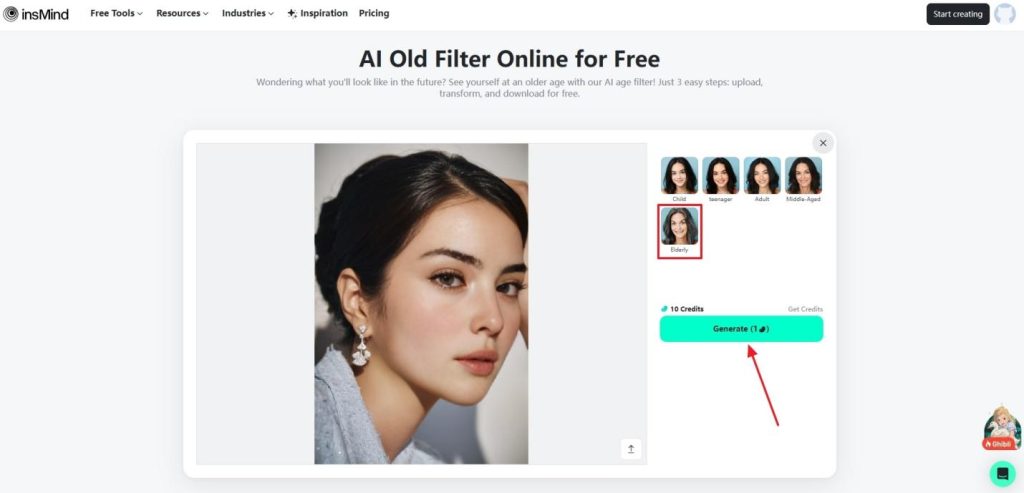Click the green credits leaf icon
The height and width of the screenshot is (493, 1024).
(x=664, y=309)
